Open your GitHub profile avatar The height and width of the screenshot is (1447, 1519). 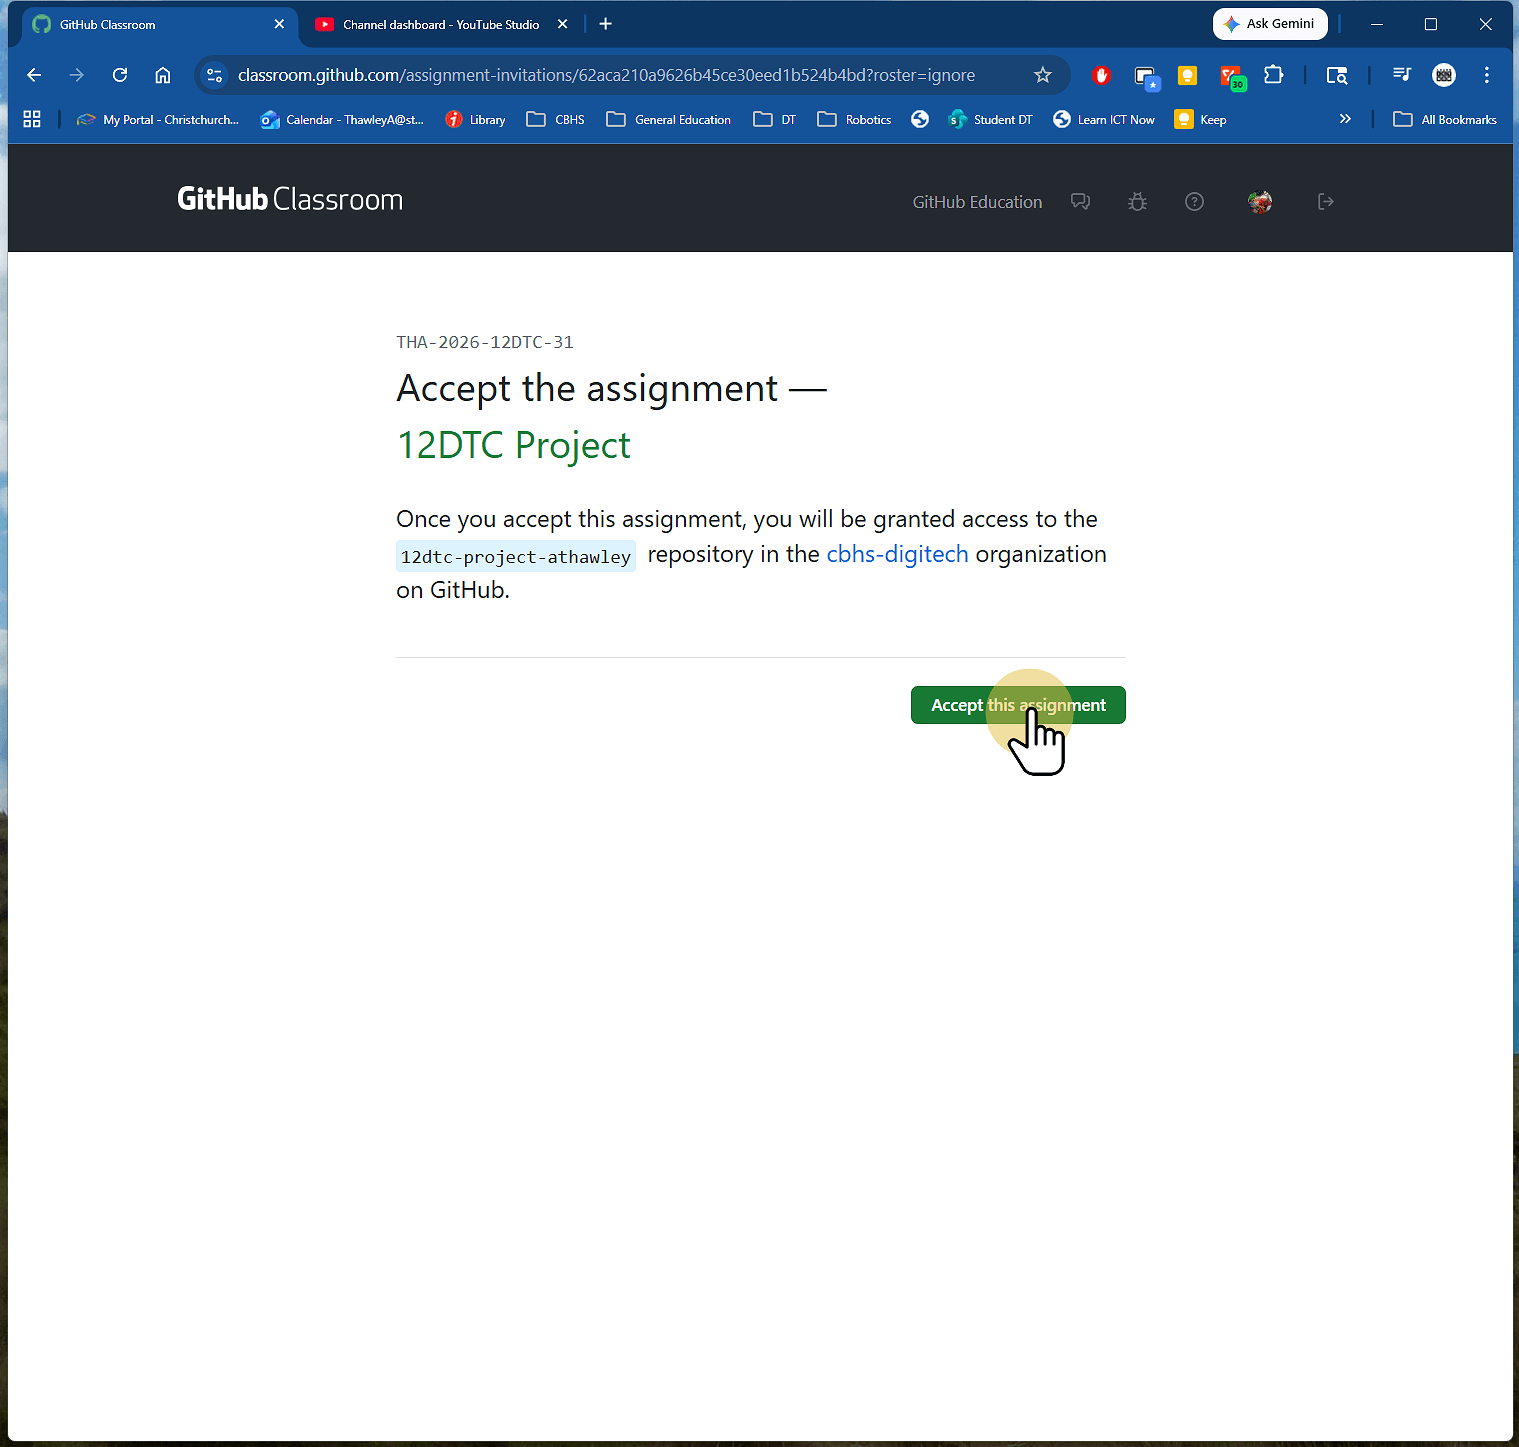pyautogui.click(x=1259, y=201)
